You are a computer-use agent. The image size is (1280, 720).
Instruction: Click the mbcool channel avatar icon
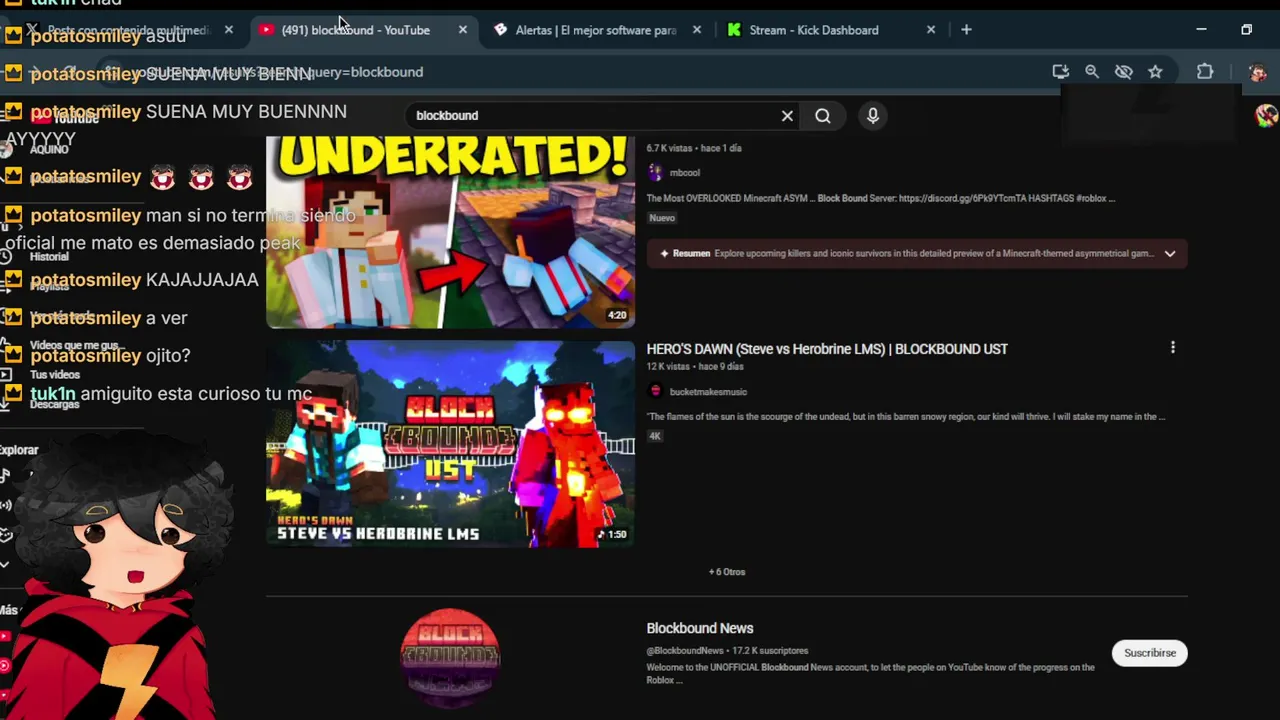(x=655, y=173)
